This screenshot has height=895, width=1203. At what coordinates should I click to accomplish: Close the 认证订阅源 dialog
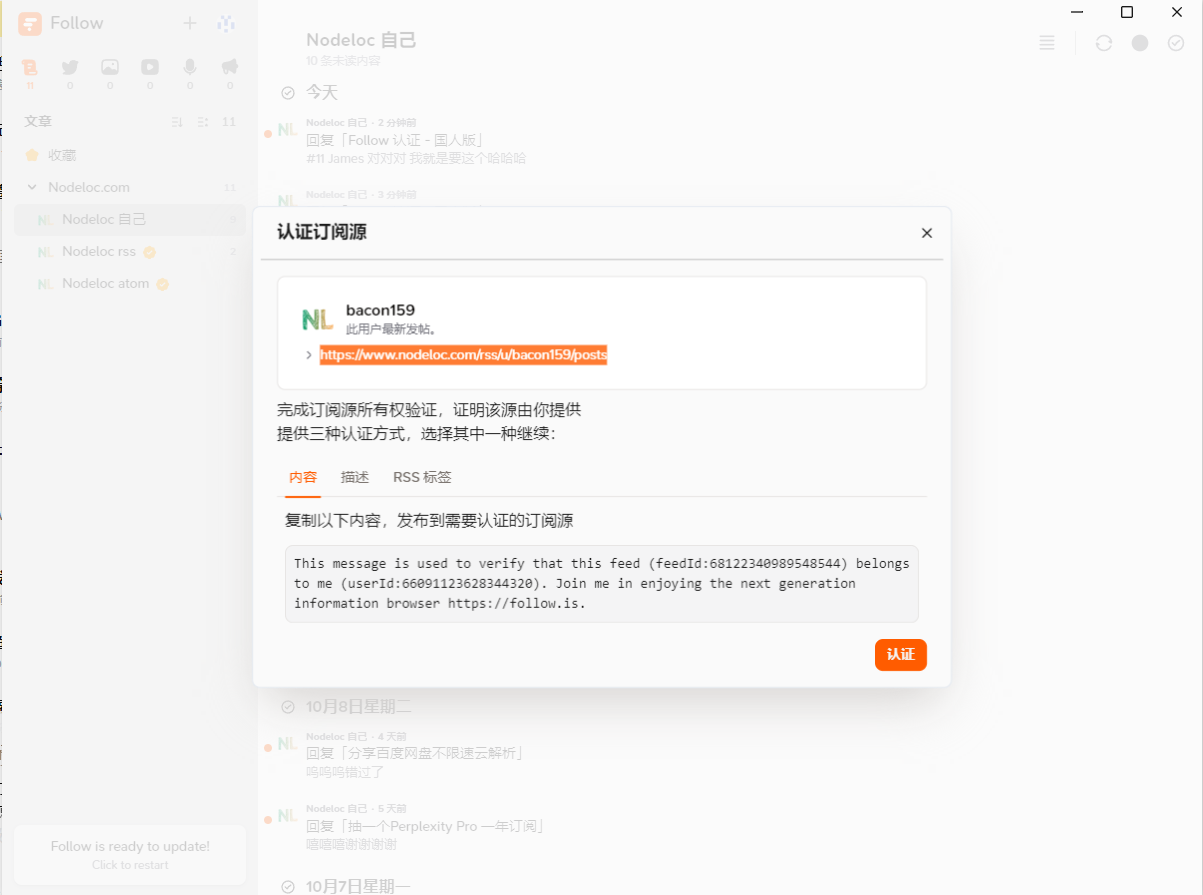pos(926,233)
